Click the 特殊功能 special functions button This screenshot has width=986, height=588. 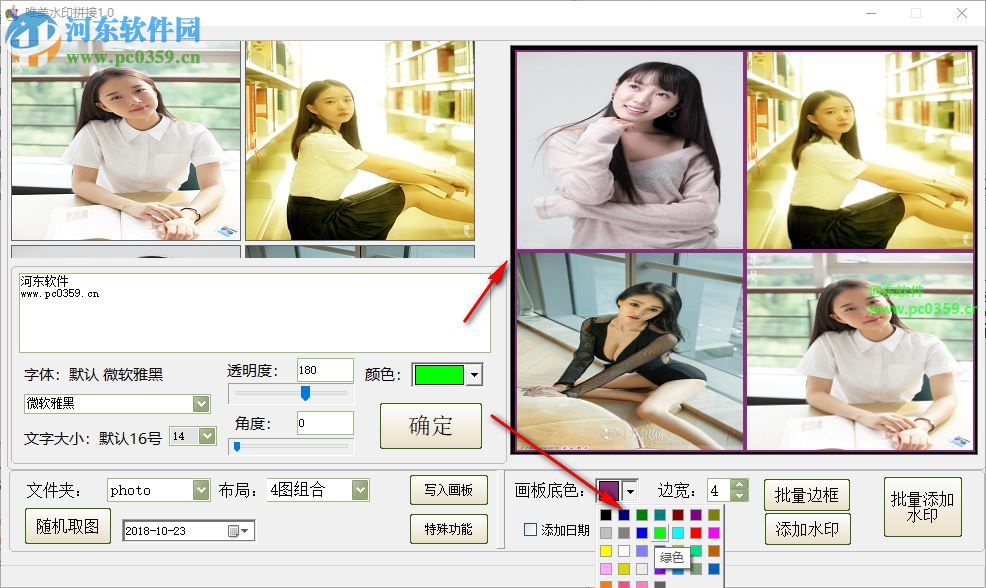pos(447,529)
